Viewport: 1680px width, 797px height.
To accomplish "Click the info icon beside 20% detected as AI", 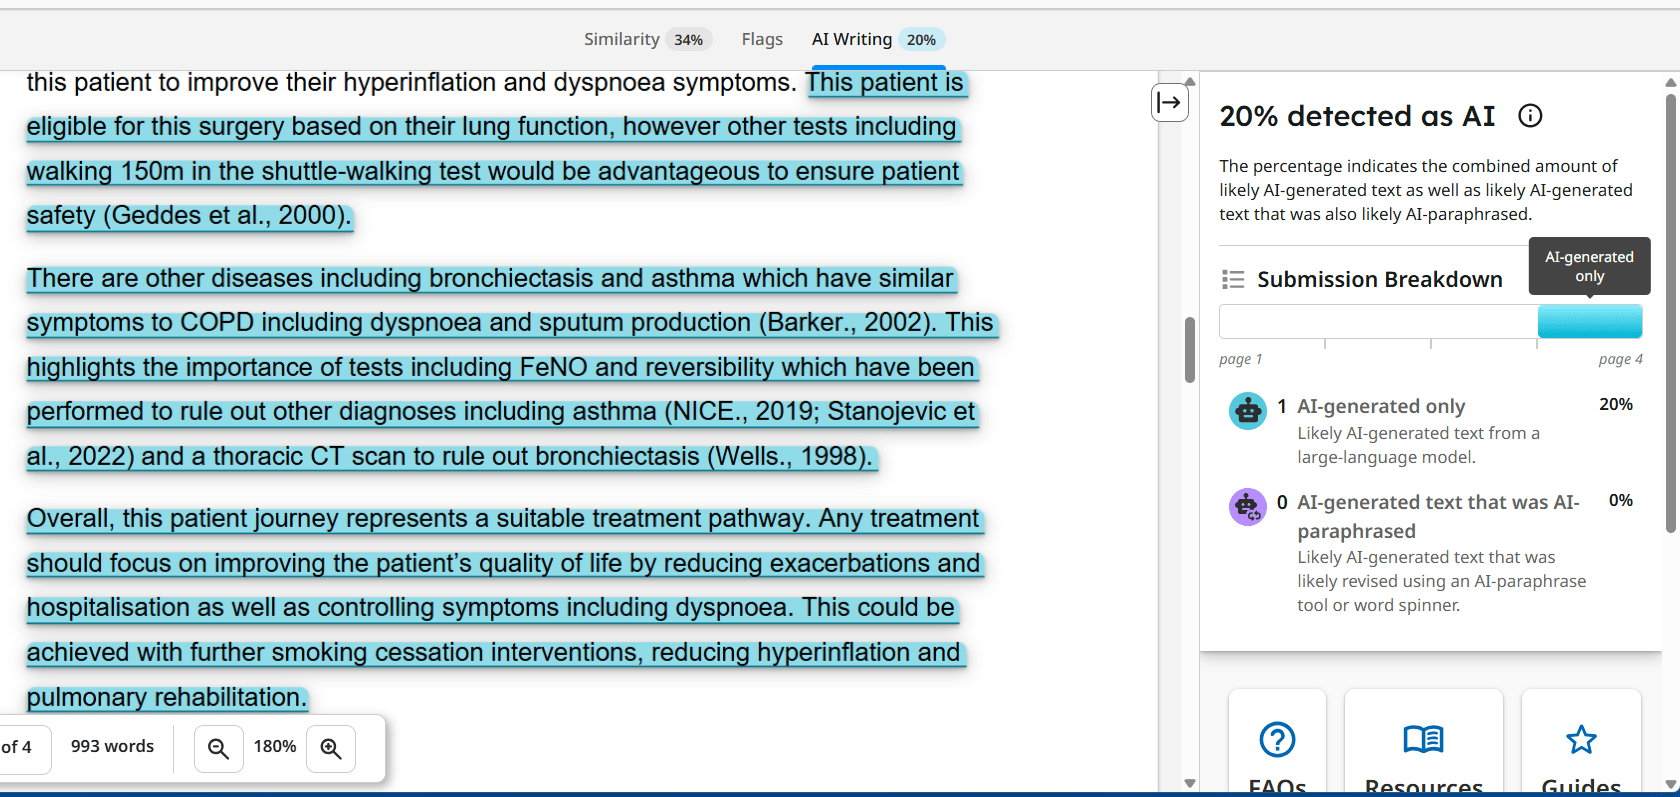I will tap(1530, 116).
